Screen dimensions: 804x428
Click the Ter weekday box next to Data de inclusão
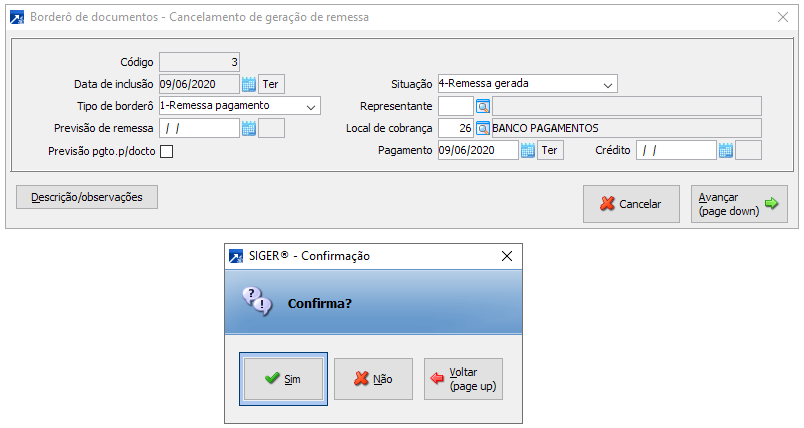pos(271,84)
